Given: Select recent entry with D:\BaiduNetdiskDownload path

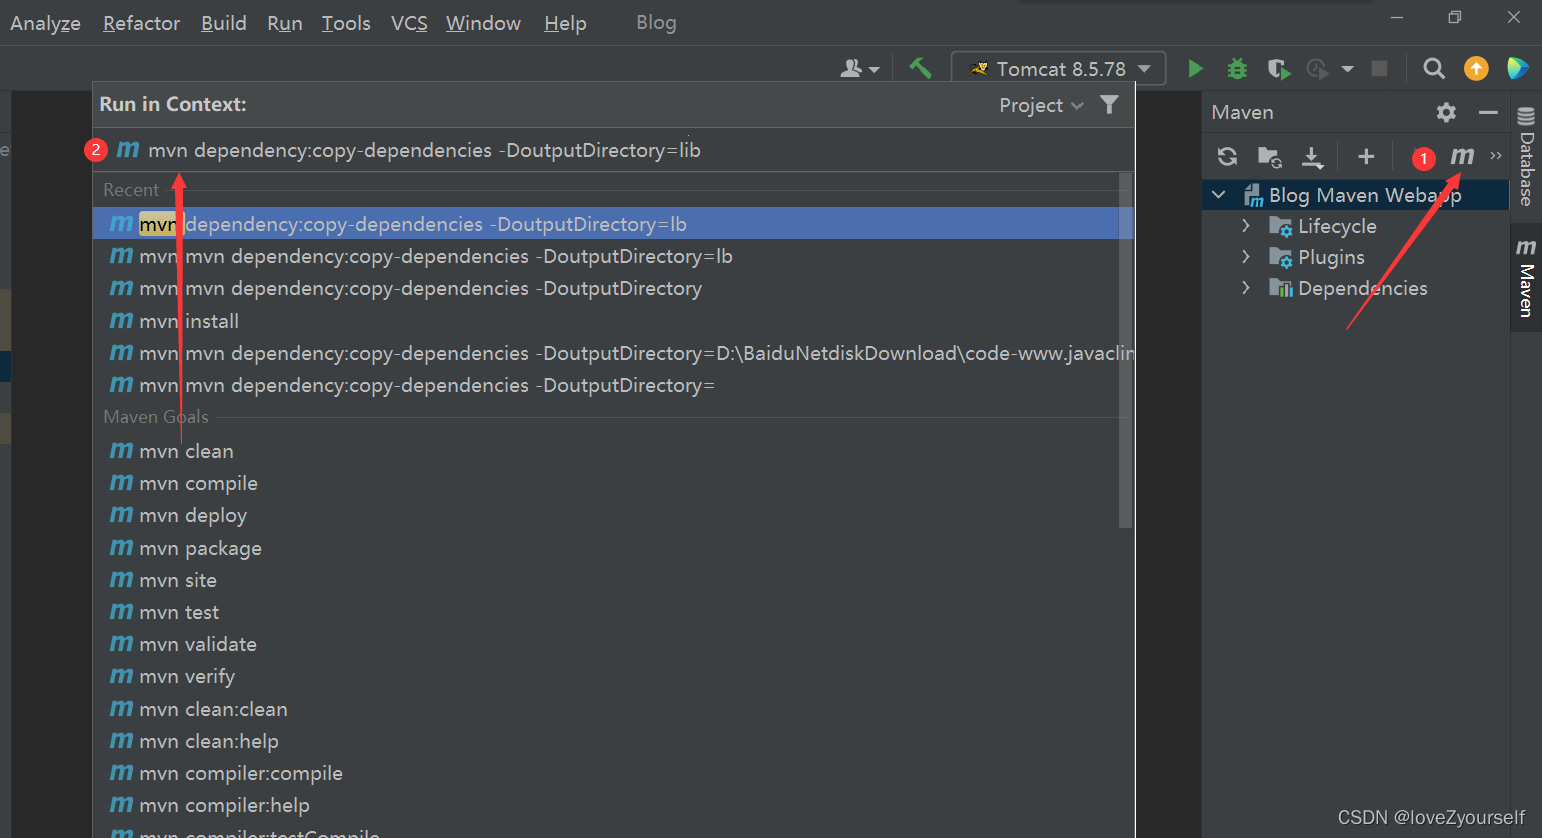Looking at the screenshot, I should pyautogui.click(x=613, y=353).
